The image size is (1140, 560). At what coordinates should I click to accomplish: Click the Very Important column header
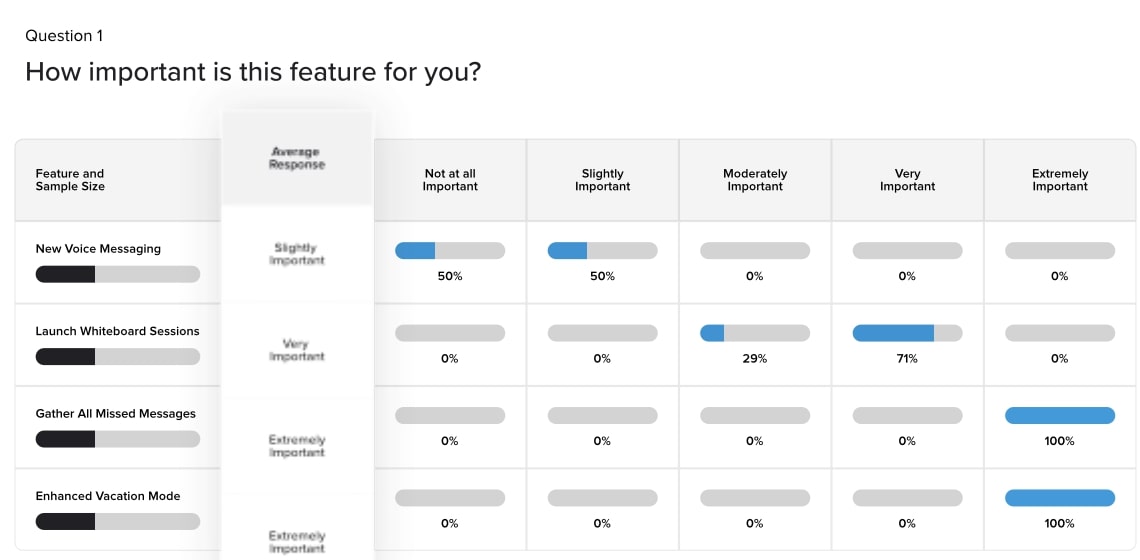pyautogui.click(x=907, y=180)
